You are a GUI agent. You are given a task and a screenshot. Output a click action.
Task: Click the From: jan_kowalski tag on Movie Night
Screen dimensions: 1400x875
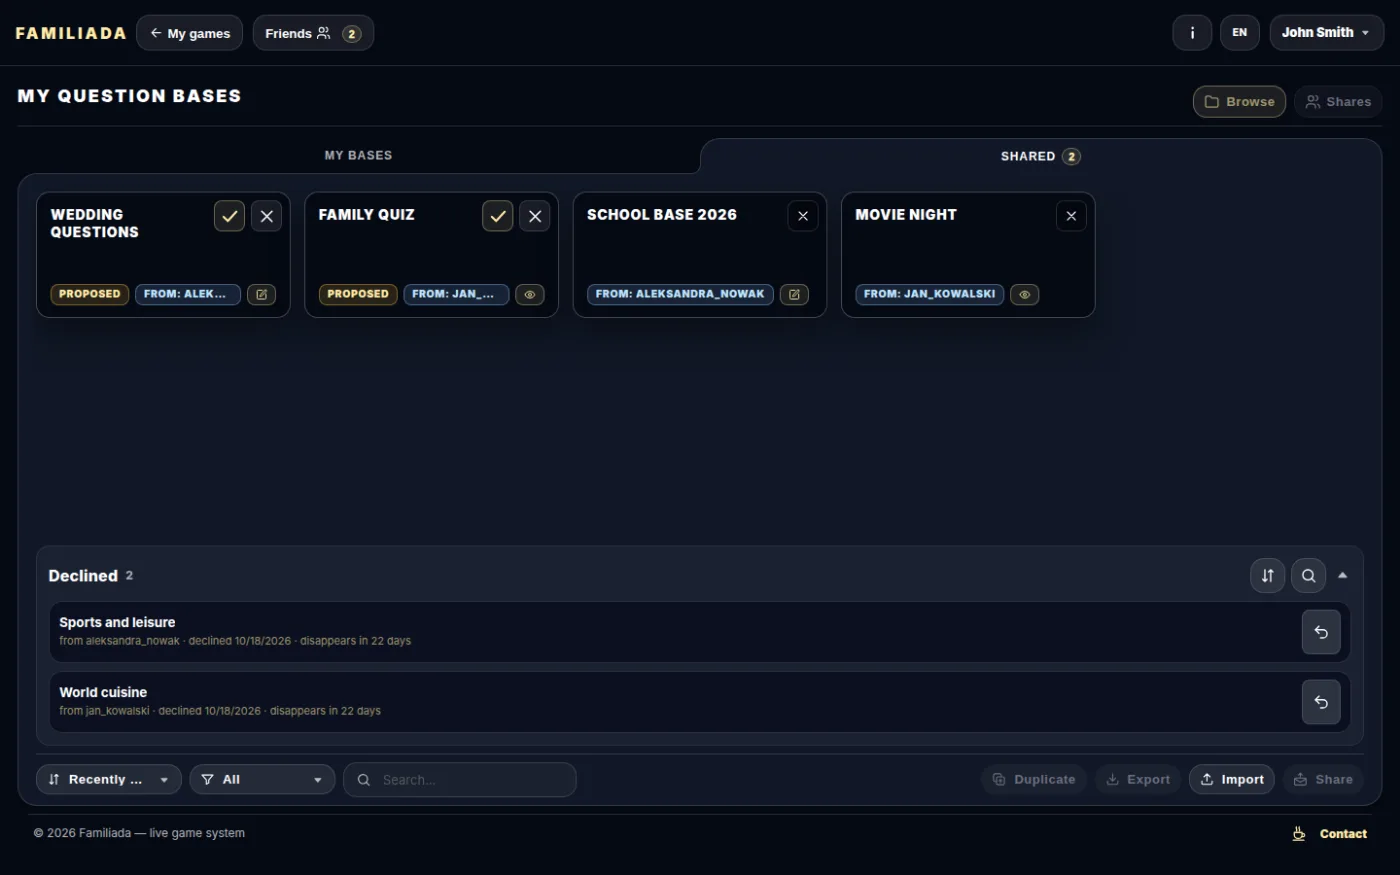click(930, 294)
